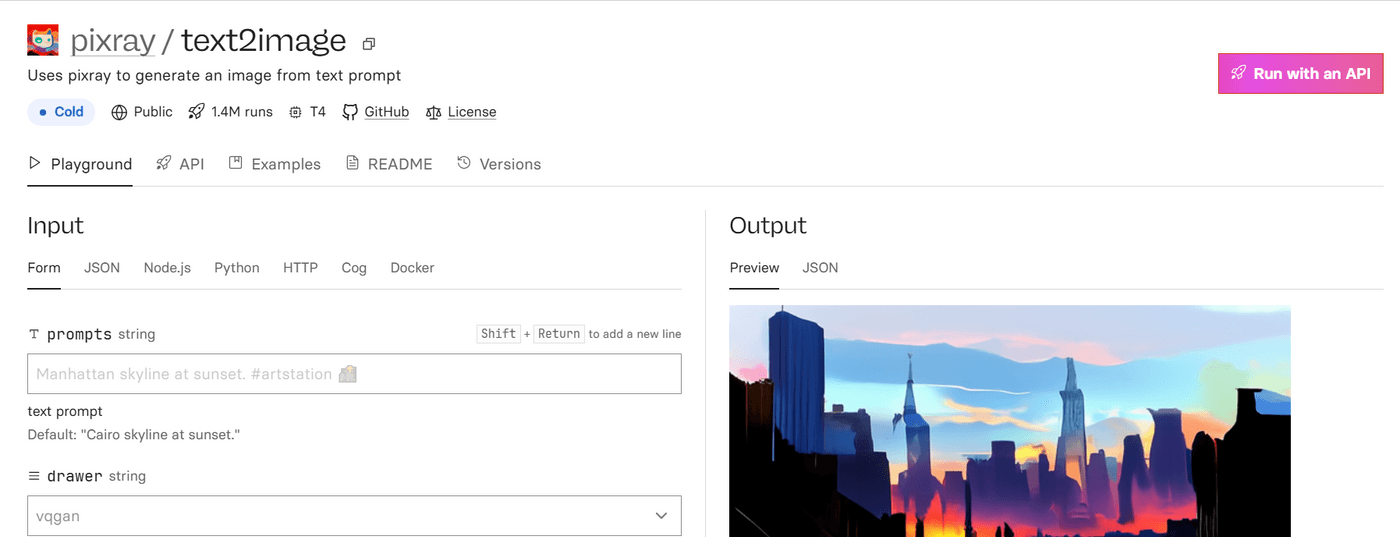Select the Preview output tab
Image resolution: width=1400 pixels, height=537 pixels.
point(754,268)
